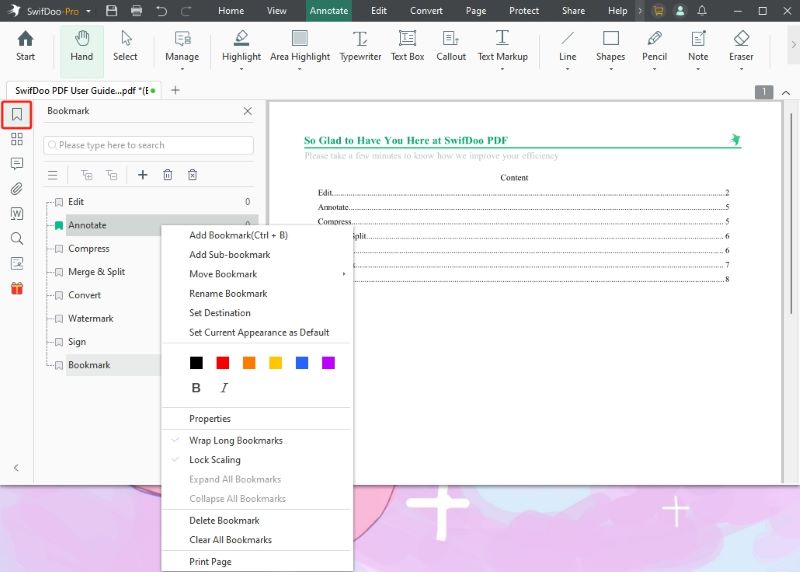Open the Home ribbon tab
This screenshot has height=572, width=800.
[231, 11]
